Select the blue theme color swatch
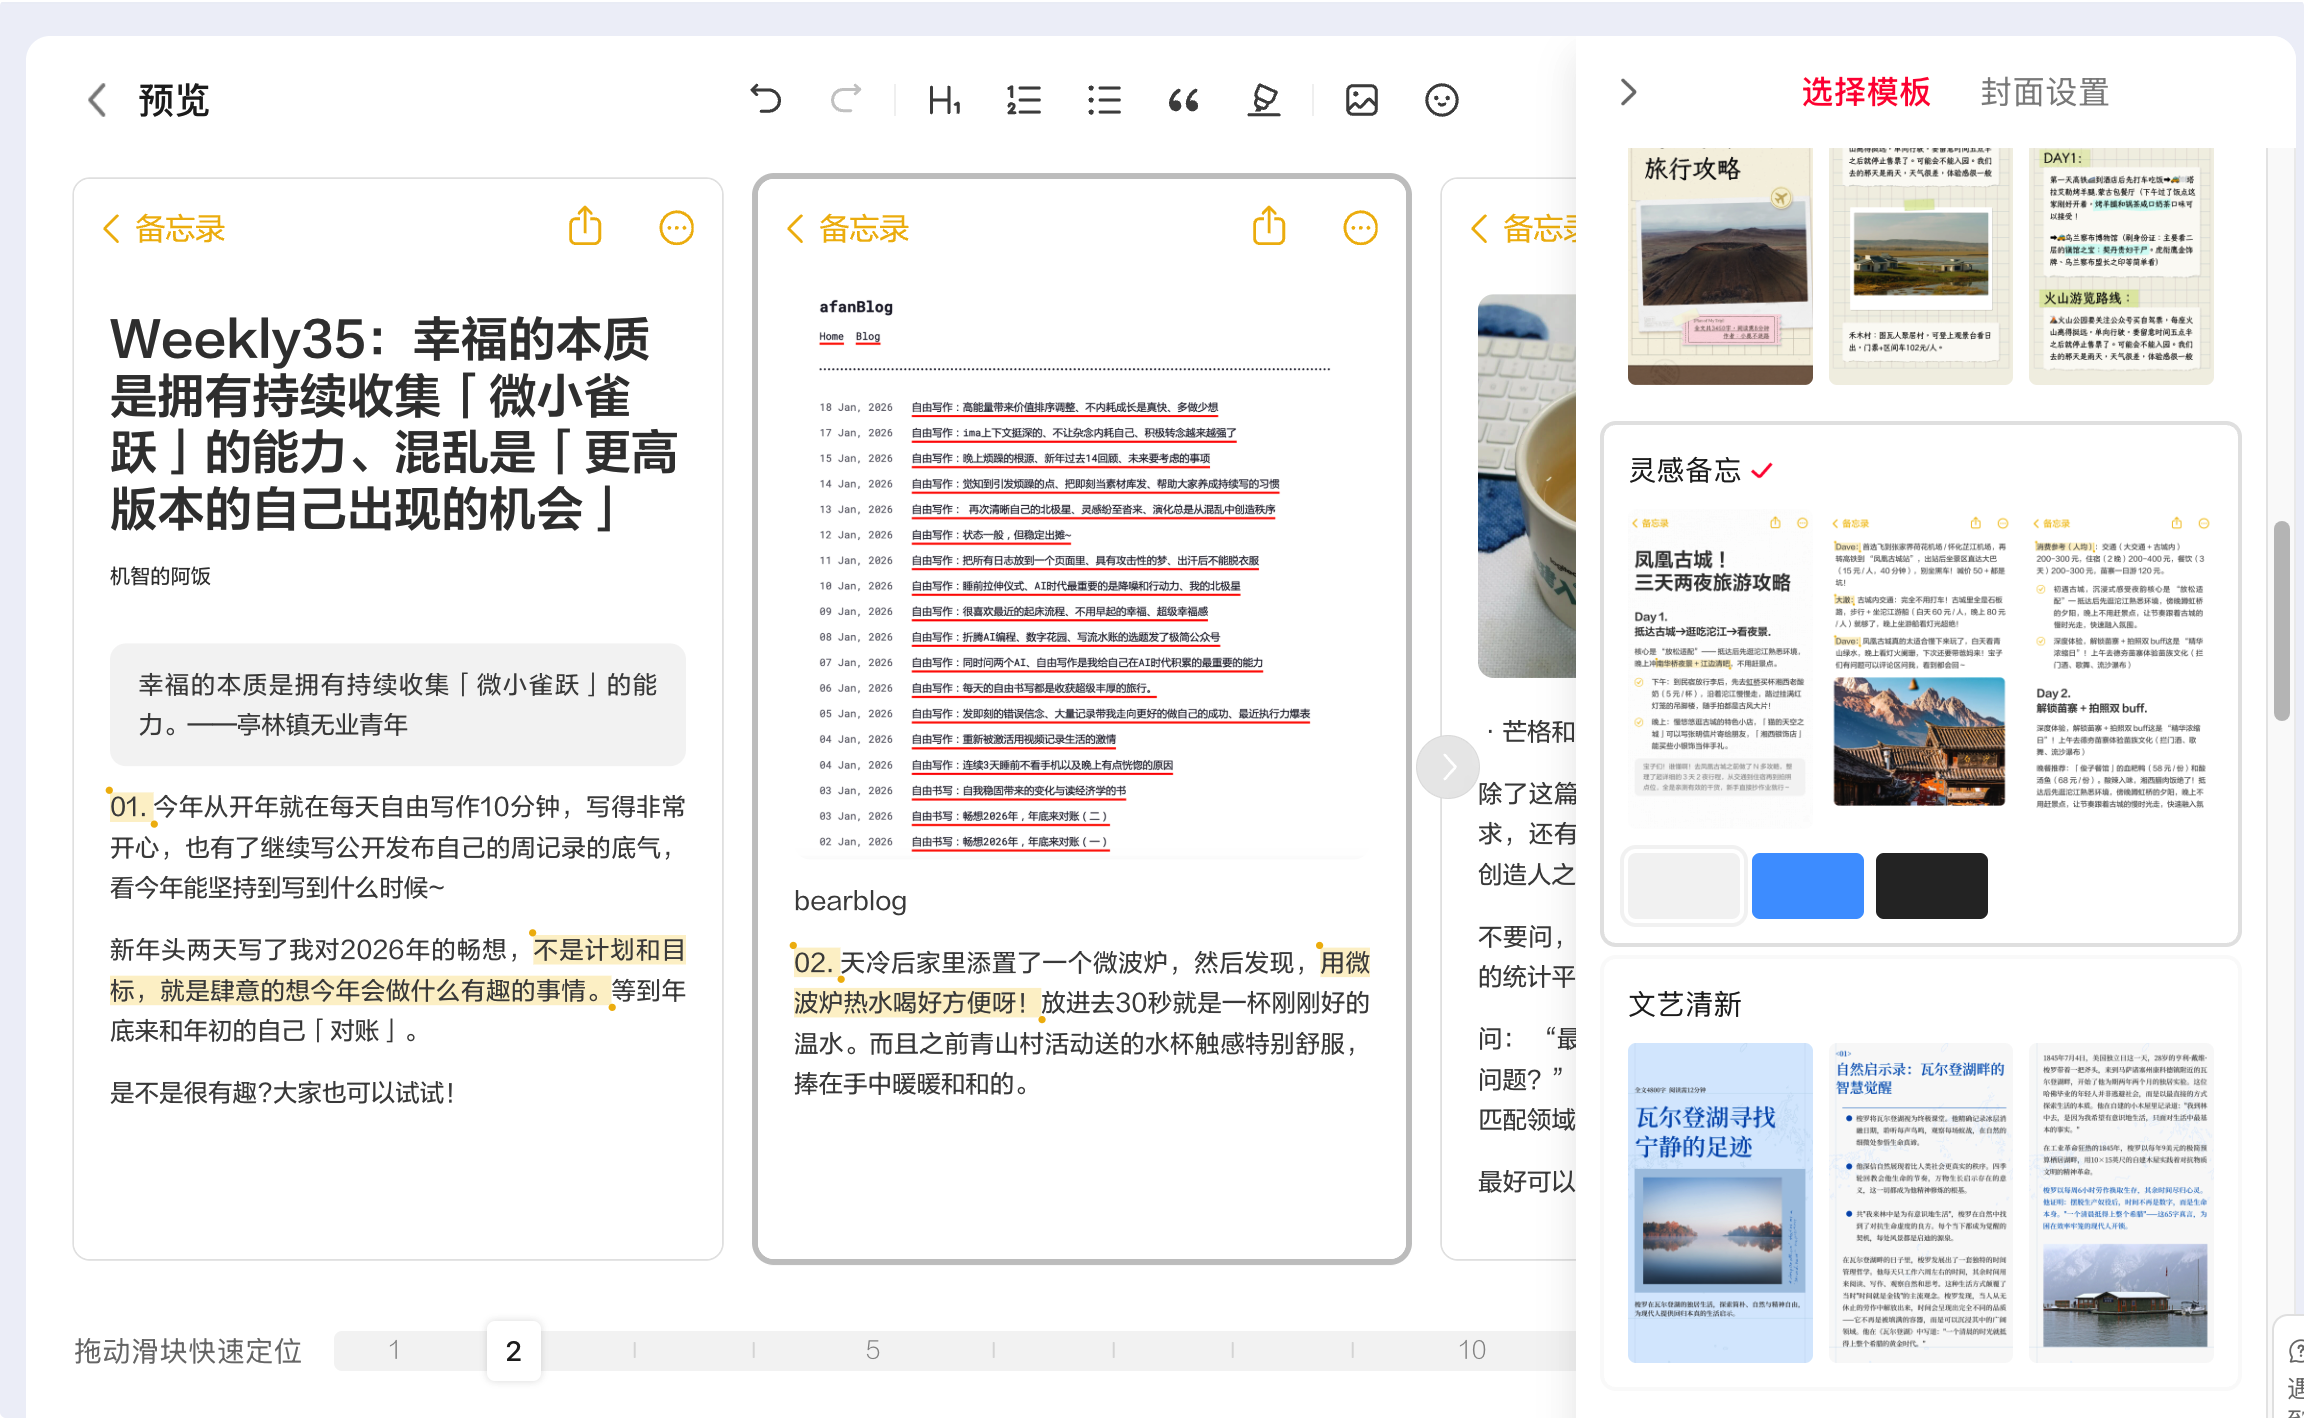 pyautogui.click(x=1807, y=886)
